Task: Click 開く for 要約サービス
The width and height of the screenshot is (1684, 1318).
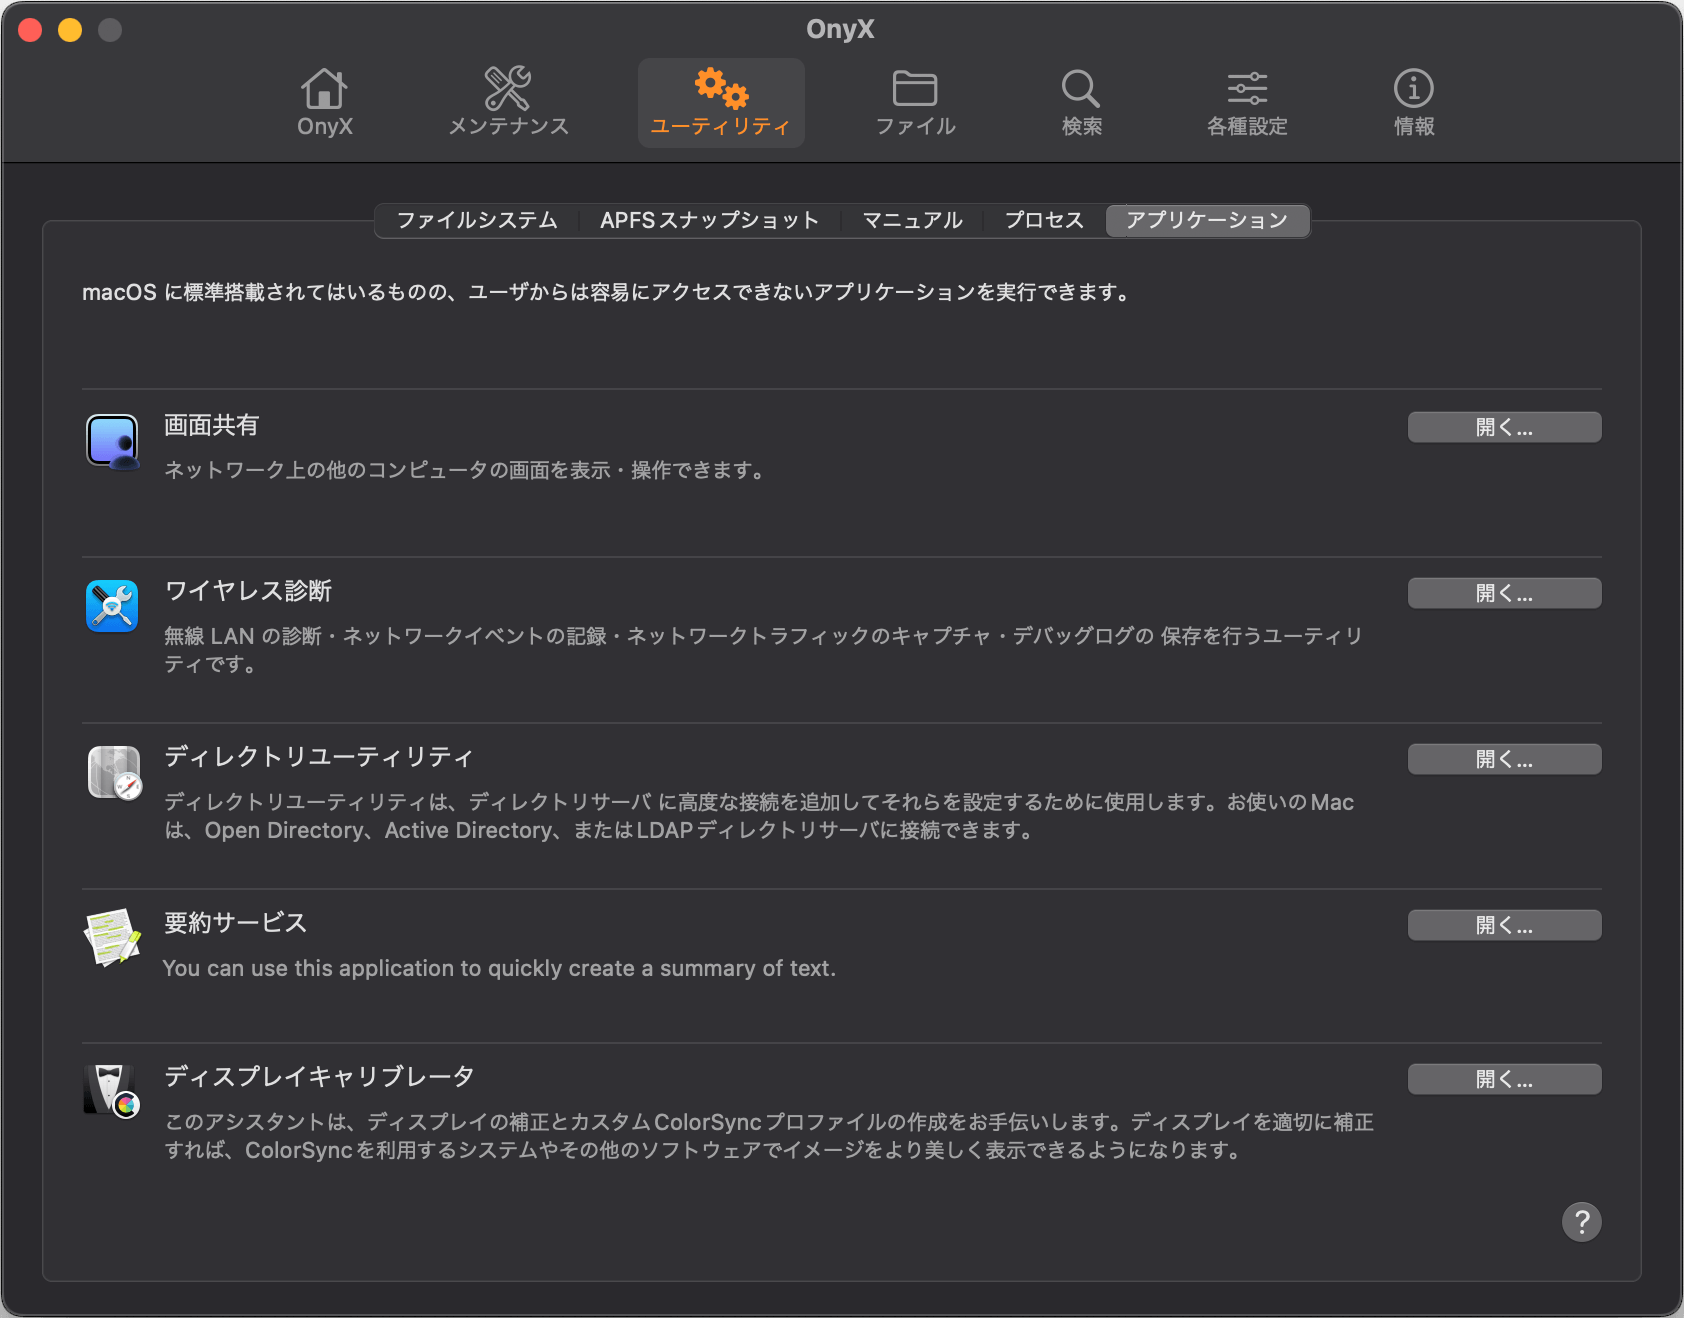Action: click(1504, 925)
